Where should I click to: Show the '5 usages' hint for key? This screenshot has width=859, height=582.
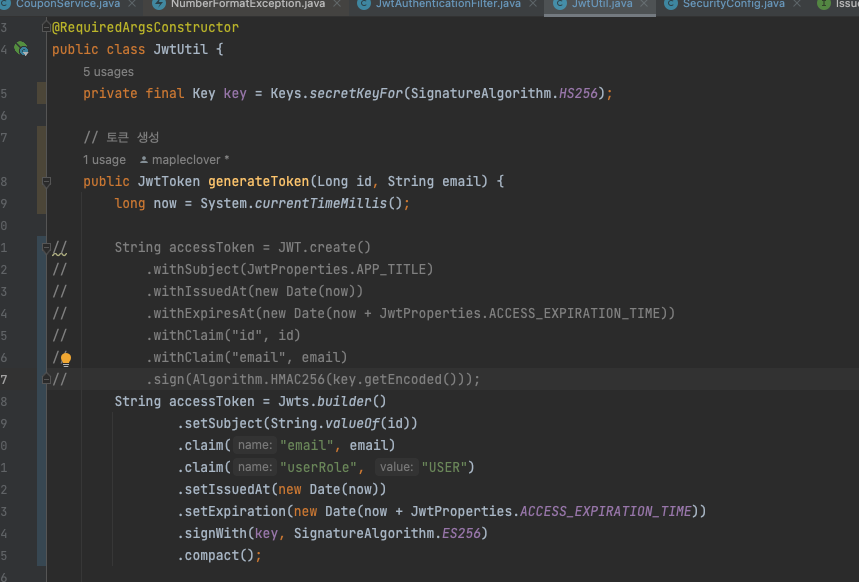(108, 72)
